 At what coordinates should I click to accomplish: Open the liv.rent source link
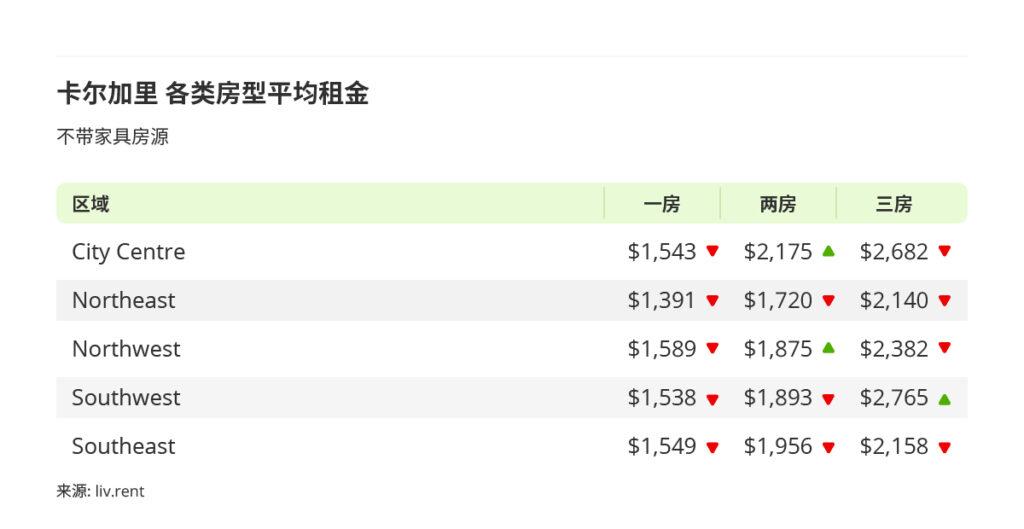(x=120, y=491)
